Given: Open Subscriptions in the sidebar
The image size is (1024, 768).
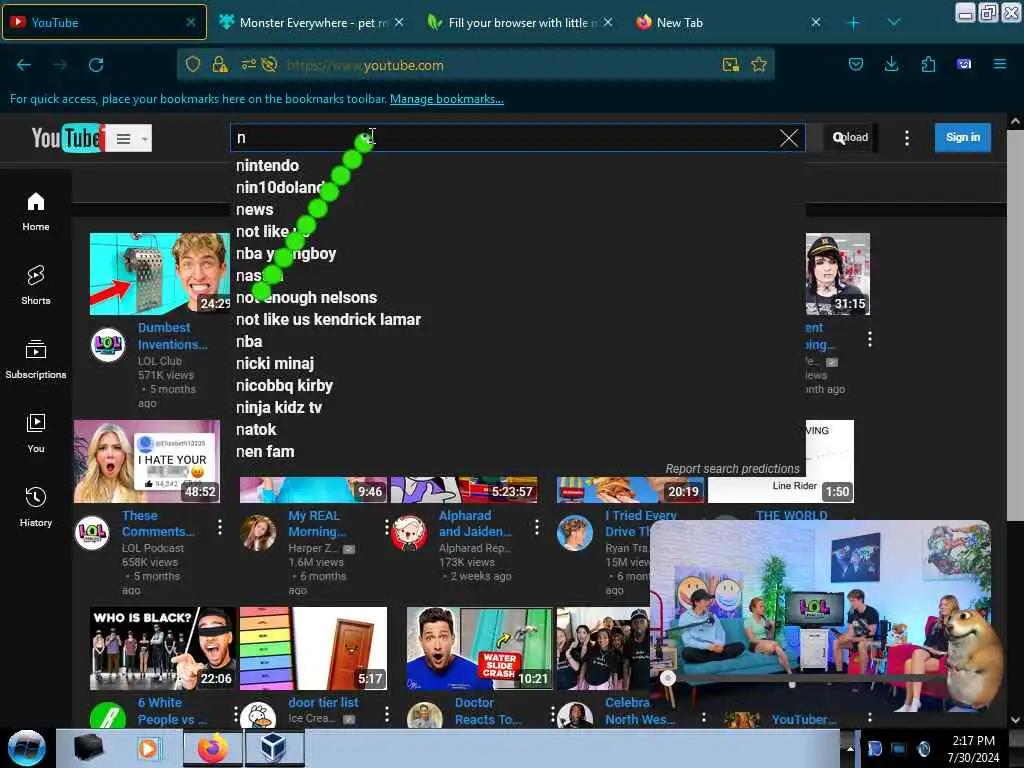Looking at the screenshot, I should point(36,359).
